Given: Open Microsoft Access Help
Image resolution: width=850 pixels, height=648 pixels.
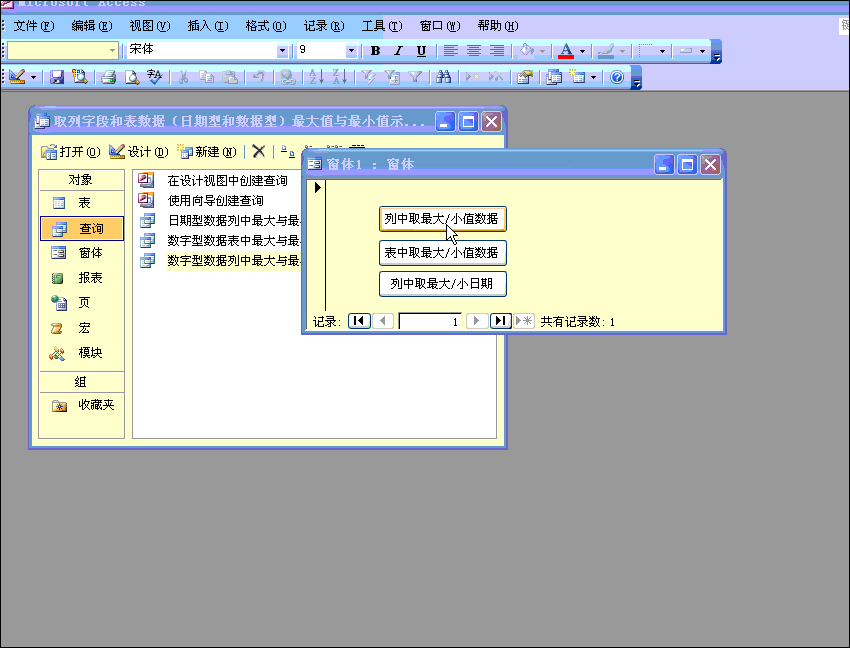Looking at the screenshot, I should coord(617,78).
